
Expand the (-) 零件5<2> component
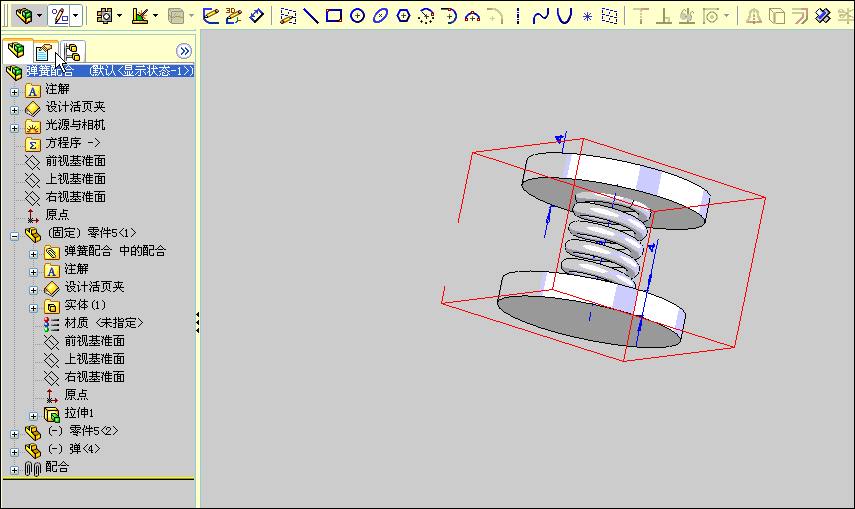(x=15, y=434)
